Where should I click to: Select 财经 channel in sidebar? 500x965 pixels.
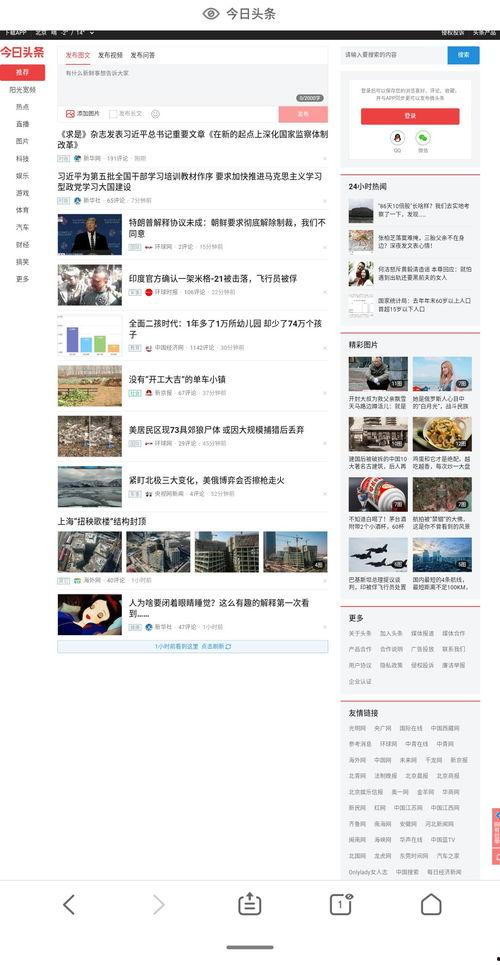(22, 245)
